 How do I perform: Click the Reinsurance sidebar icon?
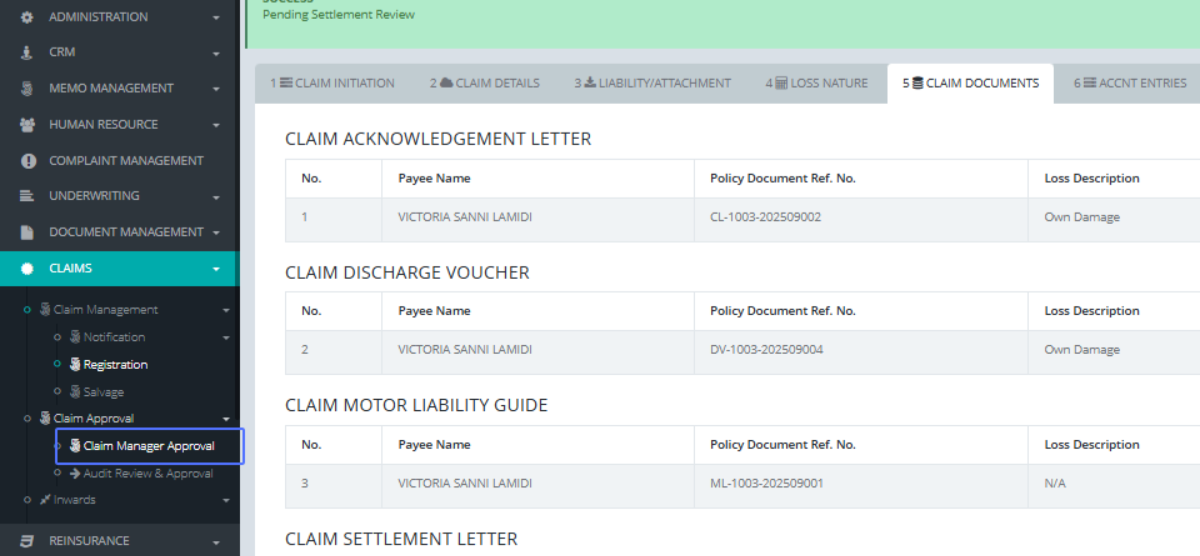(27, 541)
